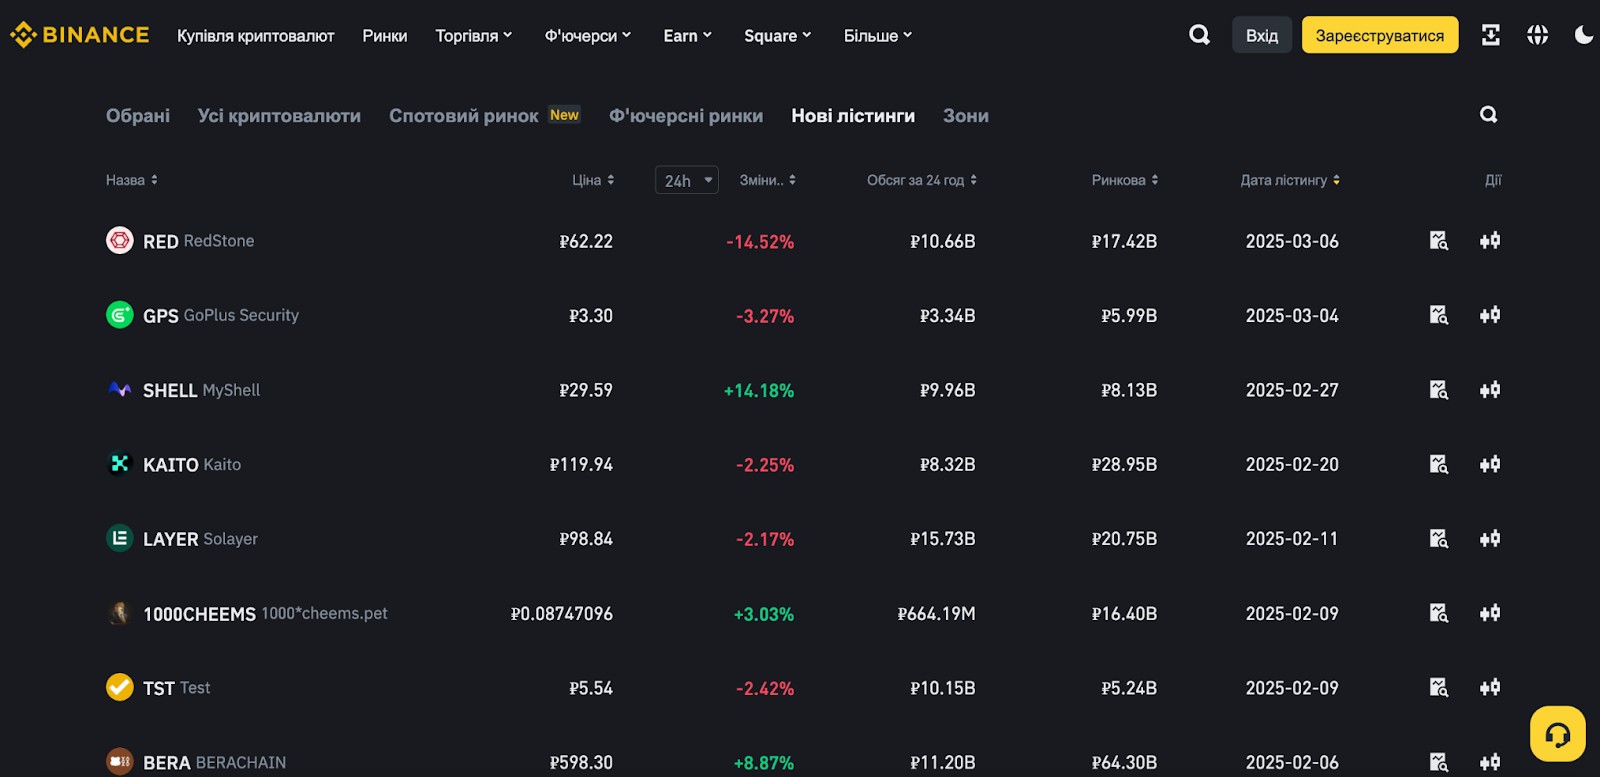Open the BERA BERACHAIN coin link
The width and height of the screenshot is (1600, 777).
[x=196, y=762]
